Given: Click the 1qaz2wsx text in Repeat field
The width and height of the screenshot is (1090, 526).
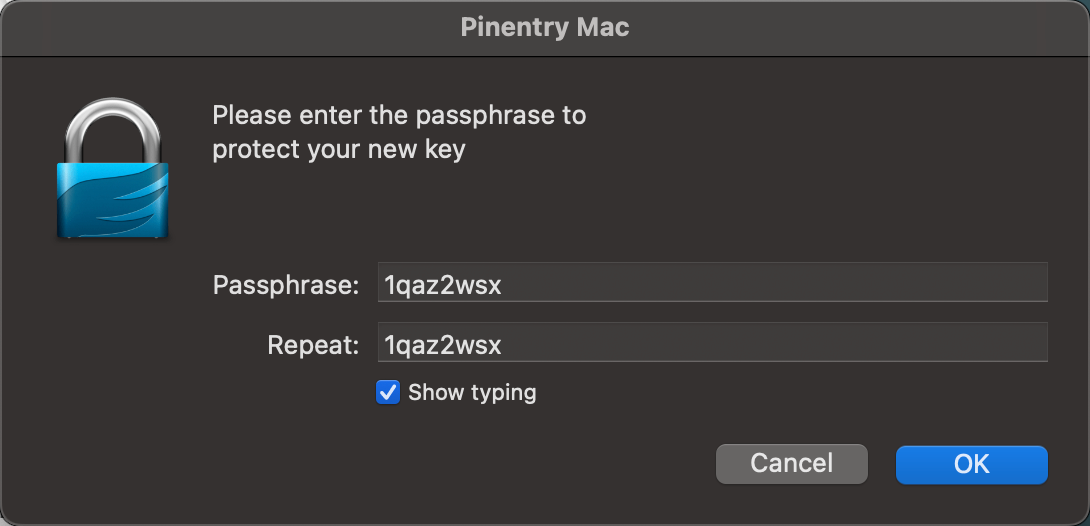Looking at the screenshot, I should pos(443,345).
